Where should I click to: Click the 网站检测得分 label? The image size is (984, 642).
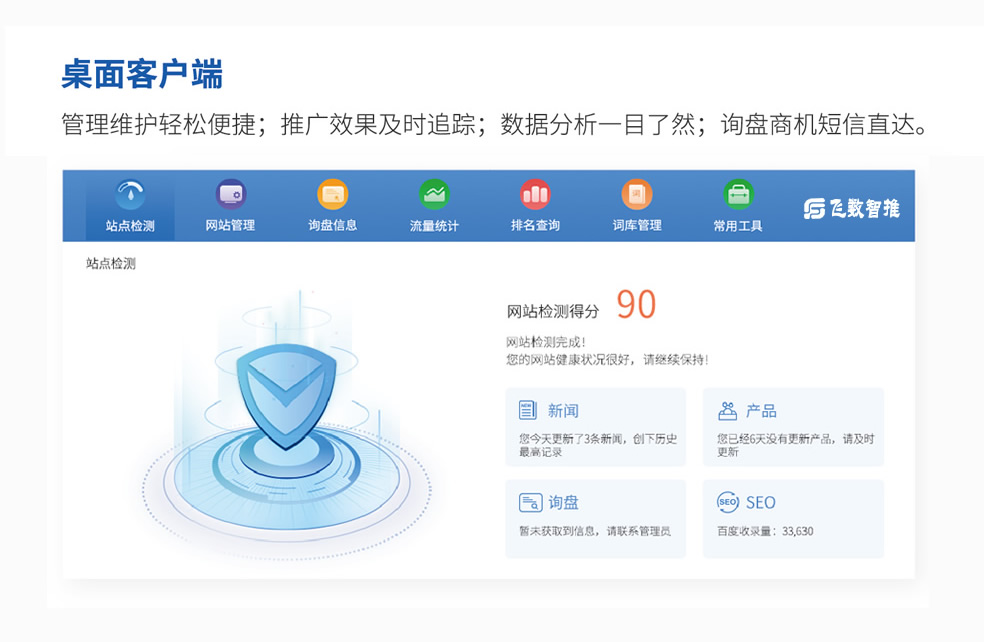tap(553, 311)
